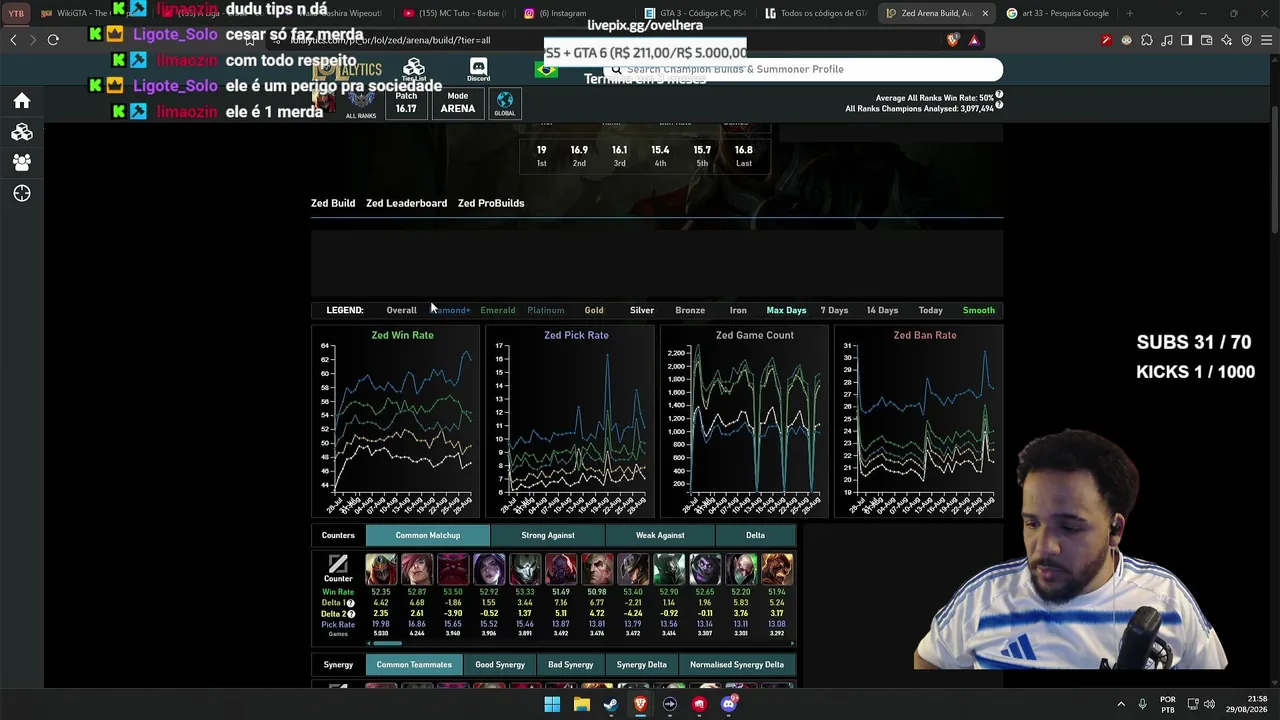Select the counters Delta tab
Viewport: 1280px width, 720px height.
pyautogui.click(x=755, y=535)
